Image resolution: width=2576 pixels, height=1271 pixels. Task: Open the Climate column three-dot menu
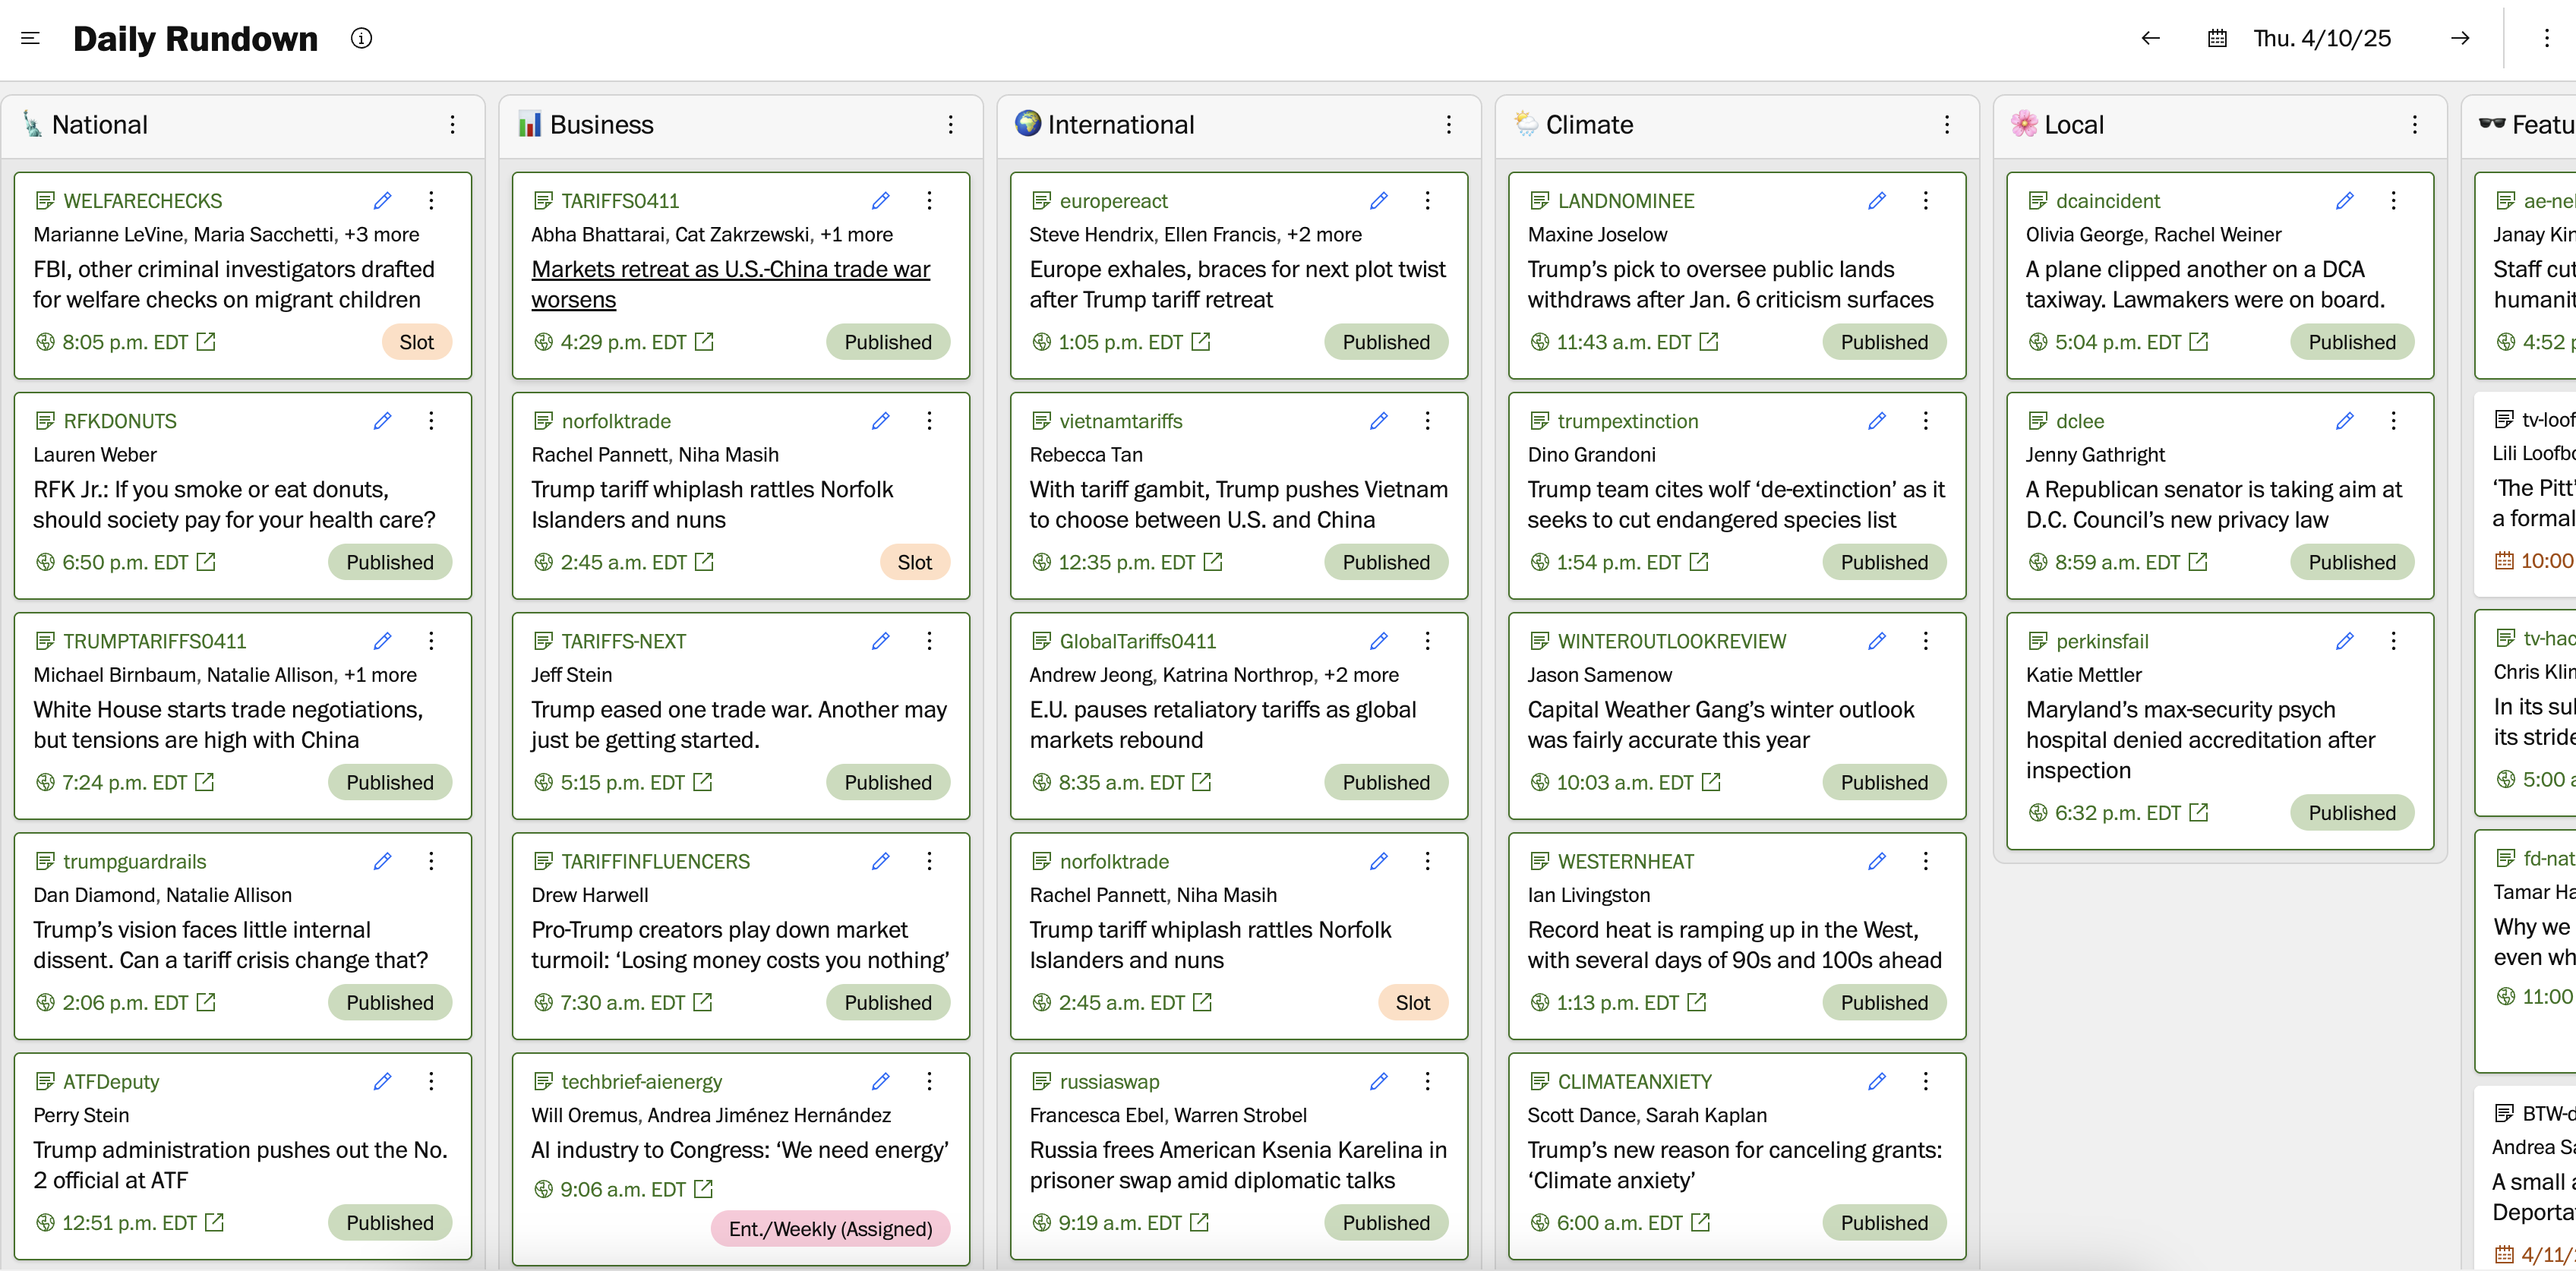(x=1946, y=124)
